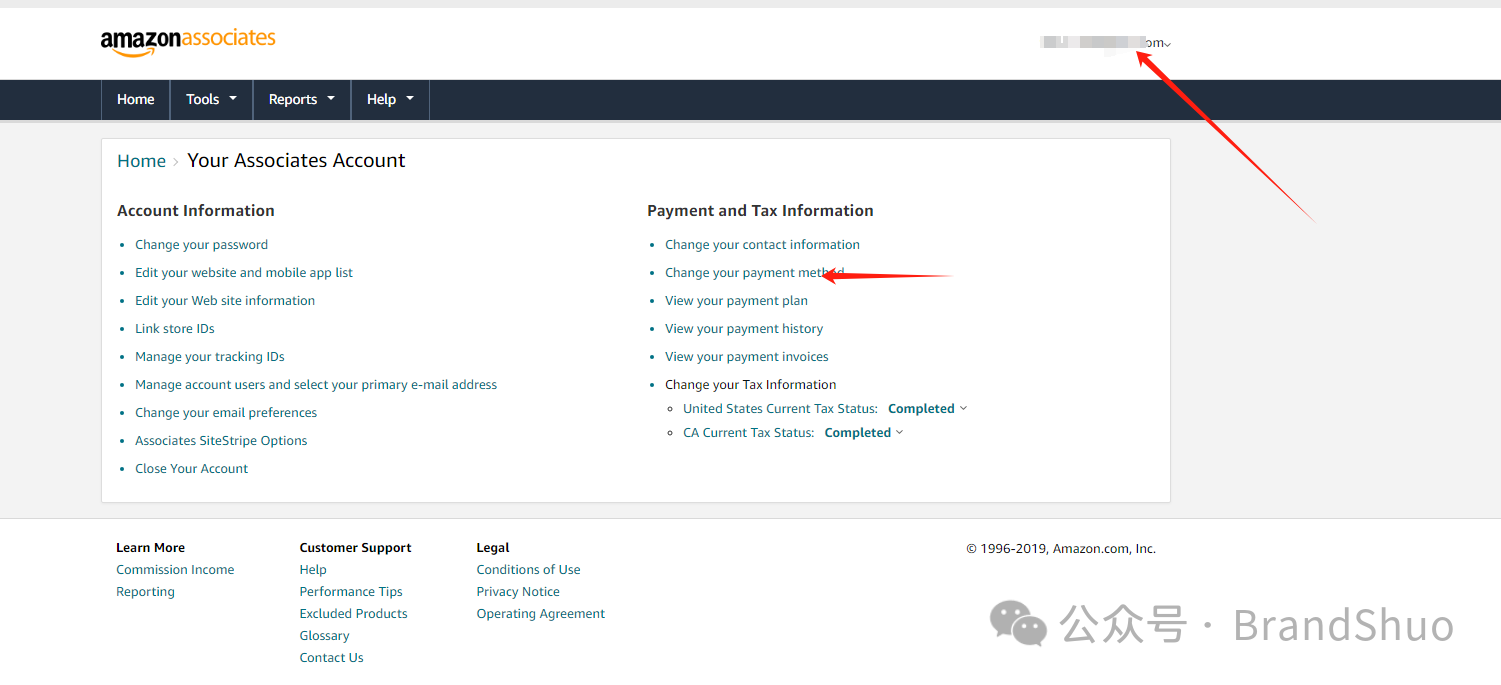
Task: Expand United States tax status Completed dropdown
Action: (927, 409)
